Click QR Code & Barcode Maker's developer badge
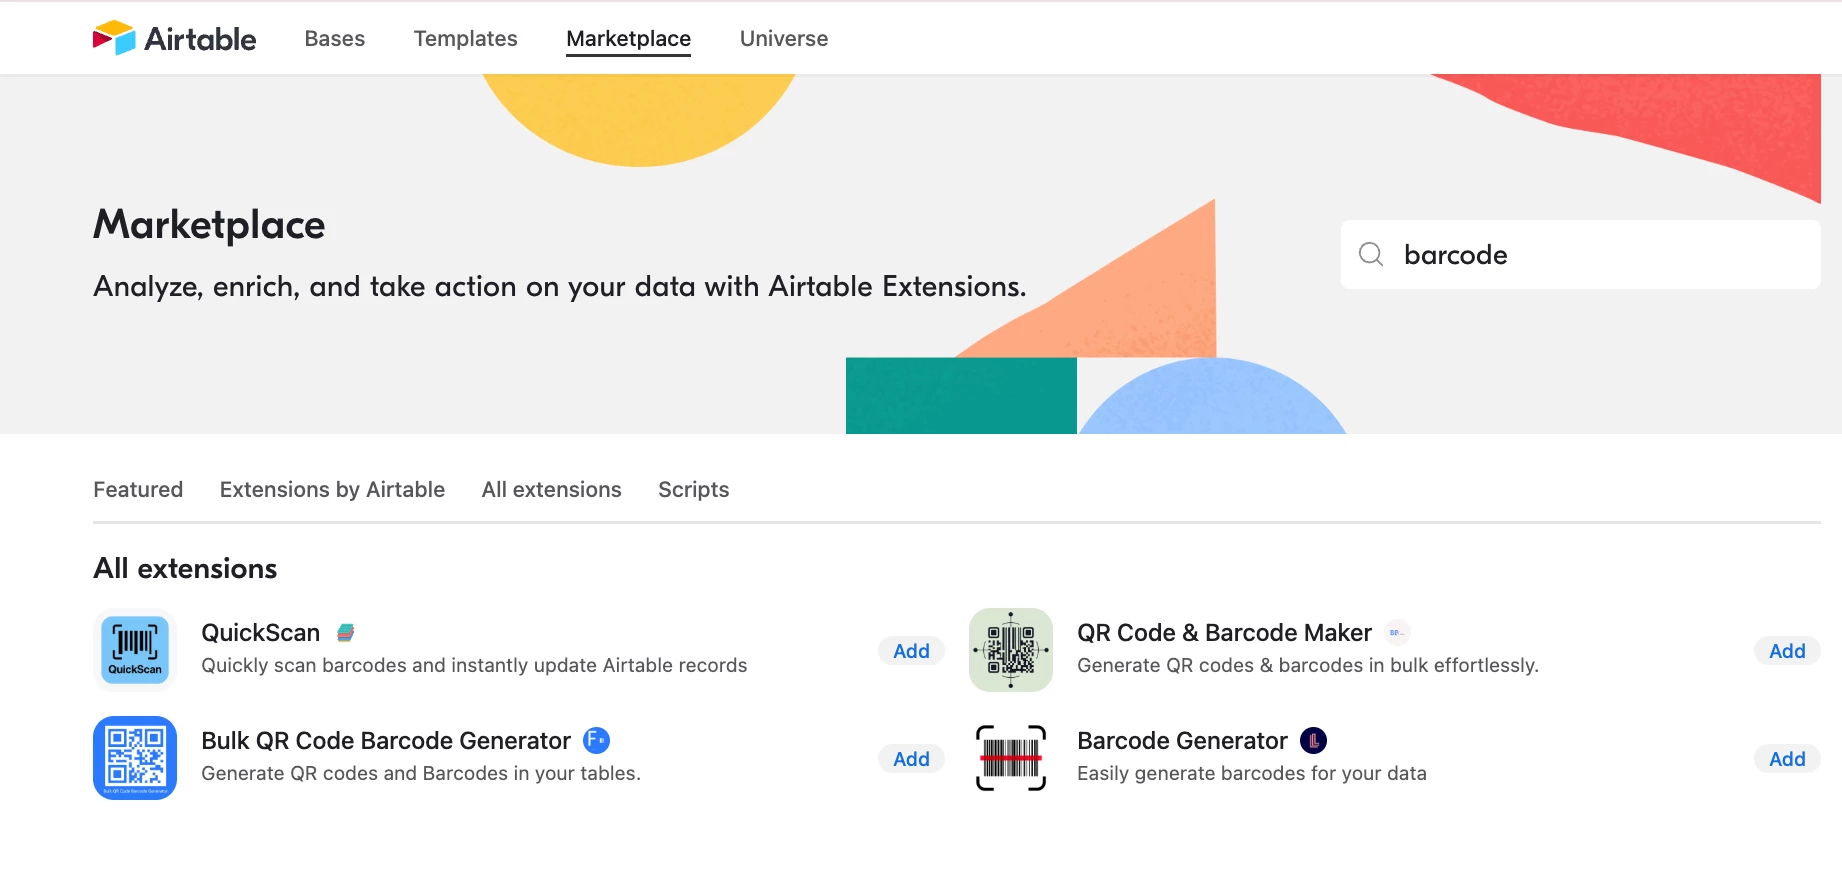The height and width of the screenshot is (884, 1842). coord(1397,632)
